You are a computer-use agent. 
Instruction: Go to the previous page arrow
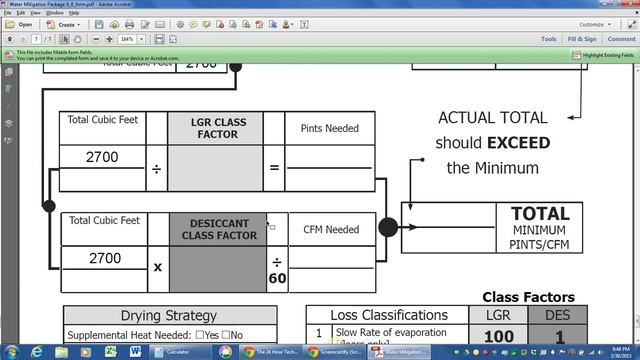(x=10, y=39)
